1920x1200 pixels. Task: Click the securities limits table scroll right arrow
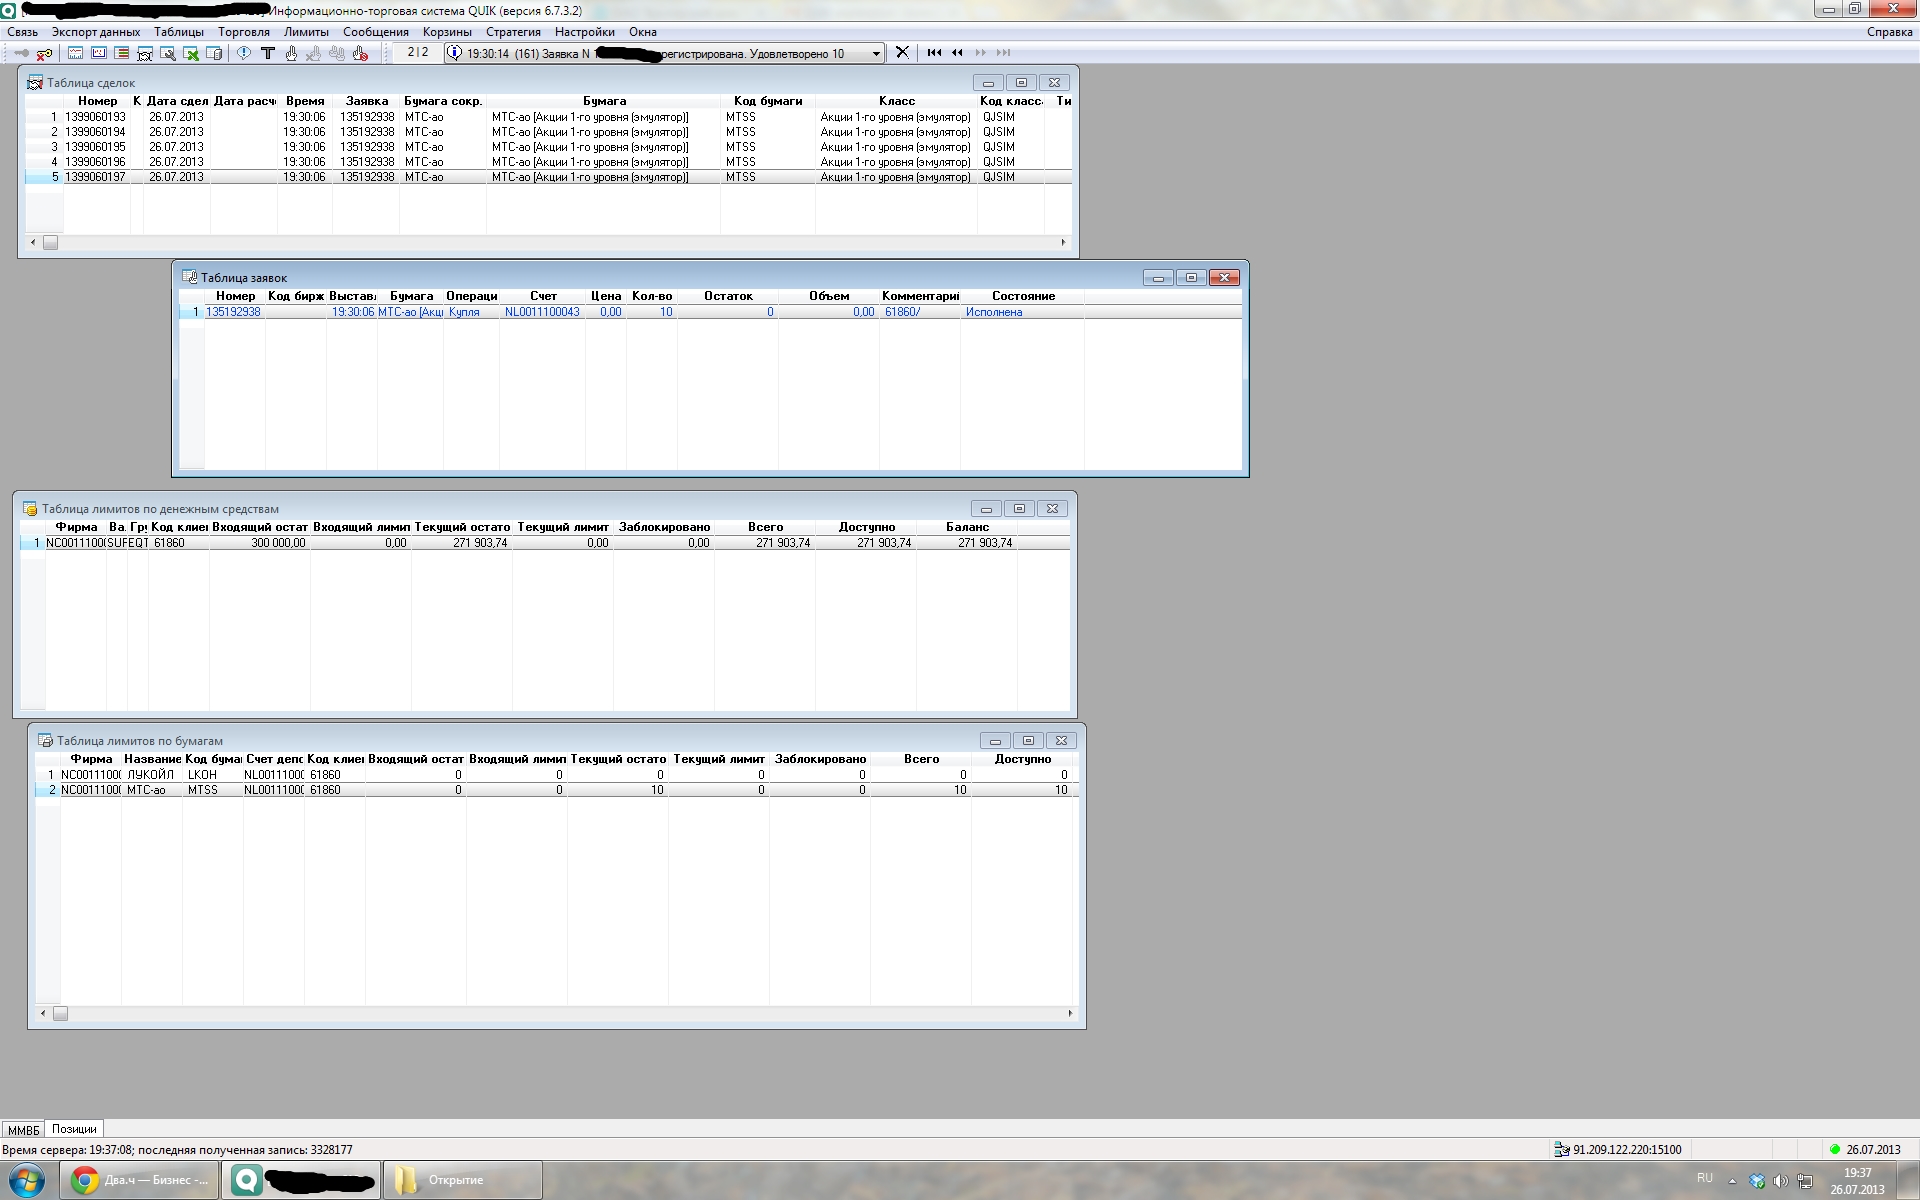(1070, 1013)
